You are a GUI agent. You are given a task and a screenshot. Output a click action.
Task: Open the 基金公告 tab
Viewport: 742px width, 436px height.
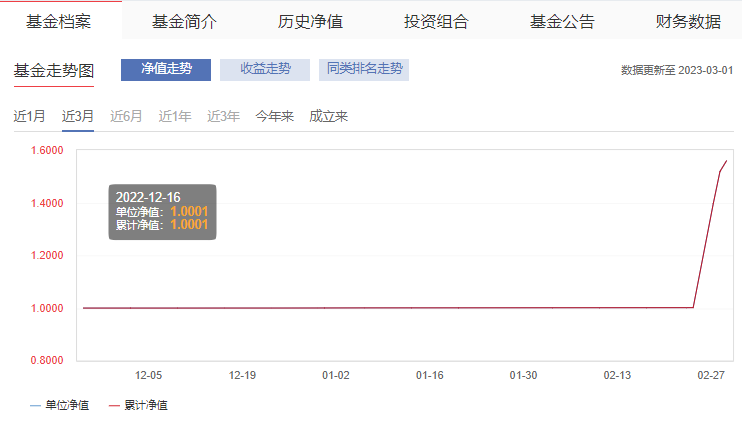562,21
